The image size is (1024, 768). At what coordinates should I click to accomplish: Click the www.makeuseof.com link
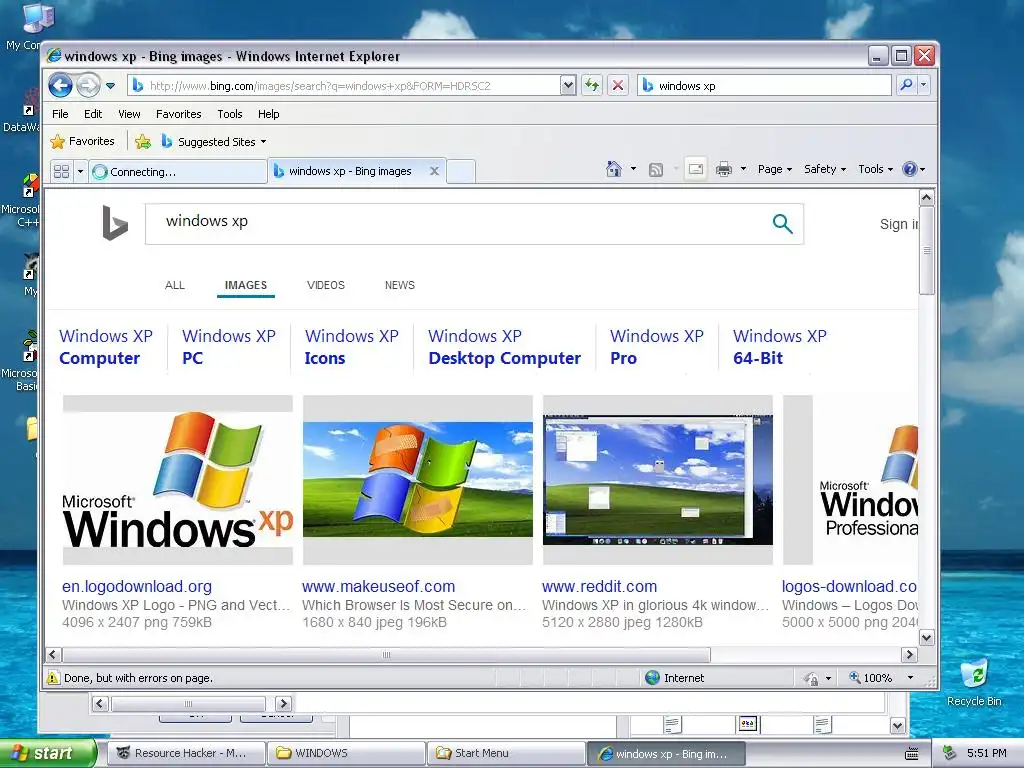click(378, 586)
